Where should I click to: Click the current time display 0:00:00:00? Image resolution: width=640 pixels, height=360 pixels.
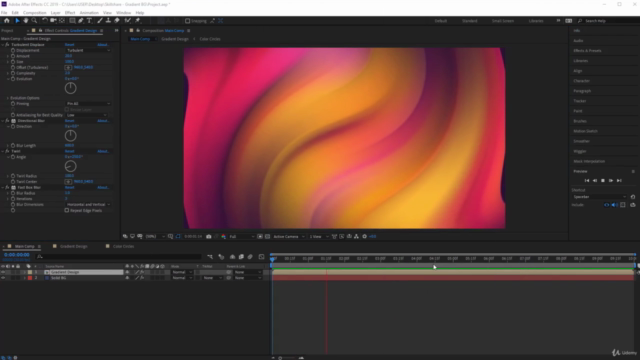point(17,255)
